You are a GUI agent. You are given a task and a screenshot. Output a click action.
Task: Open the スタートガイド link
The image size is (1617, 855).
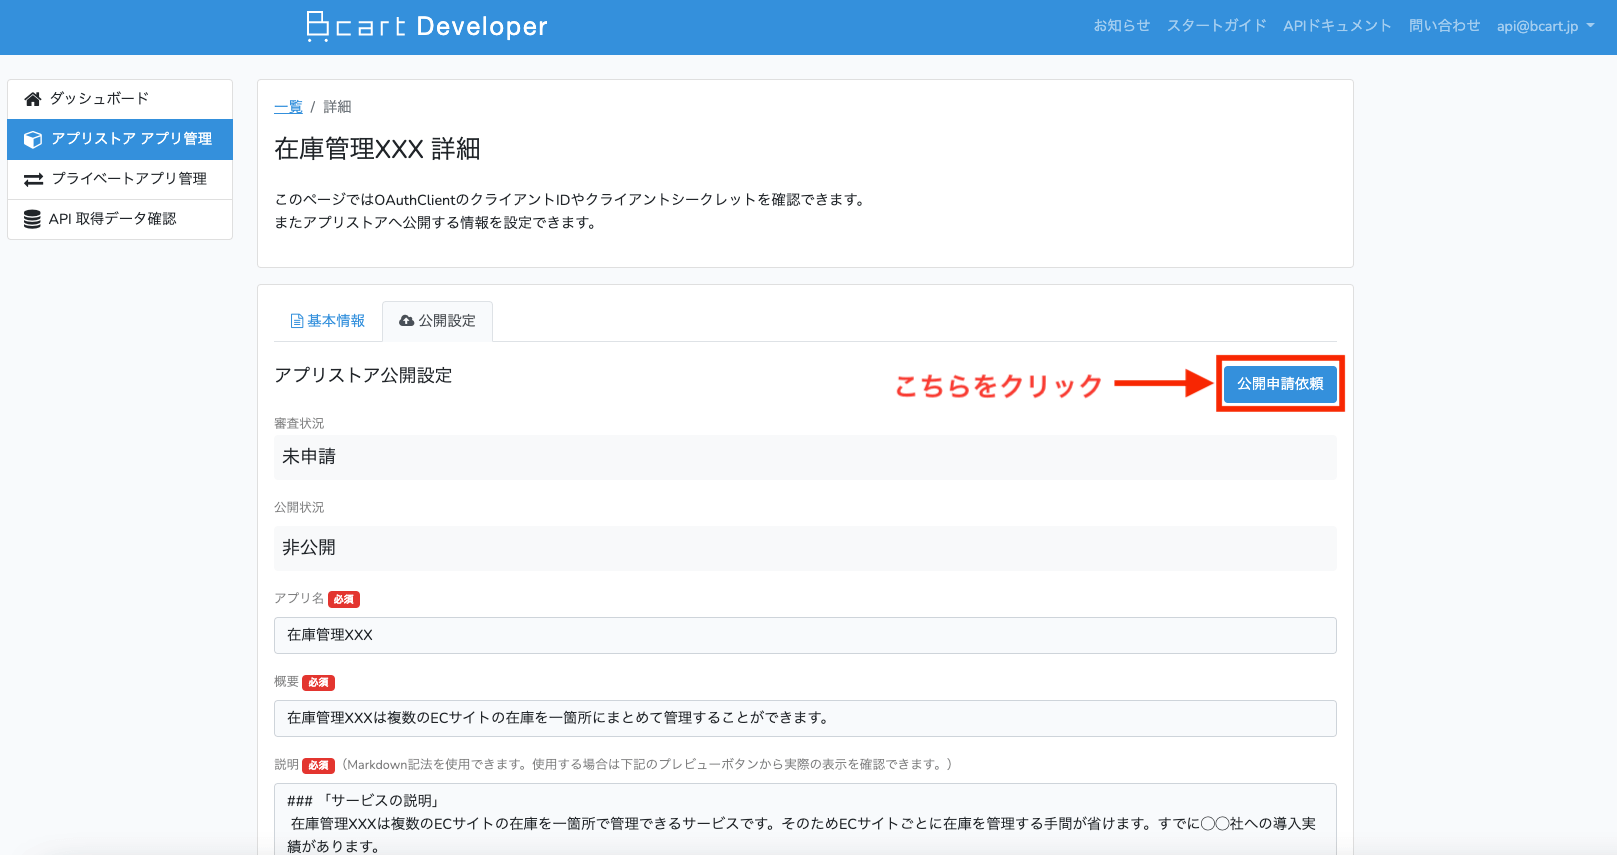pos(1216,26)
